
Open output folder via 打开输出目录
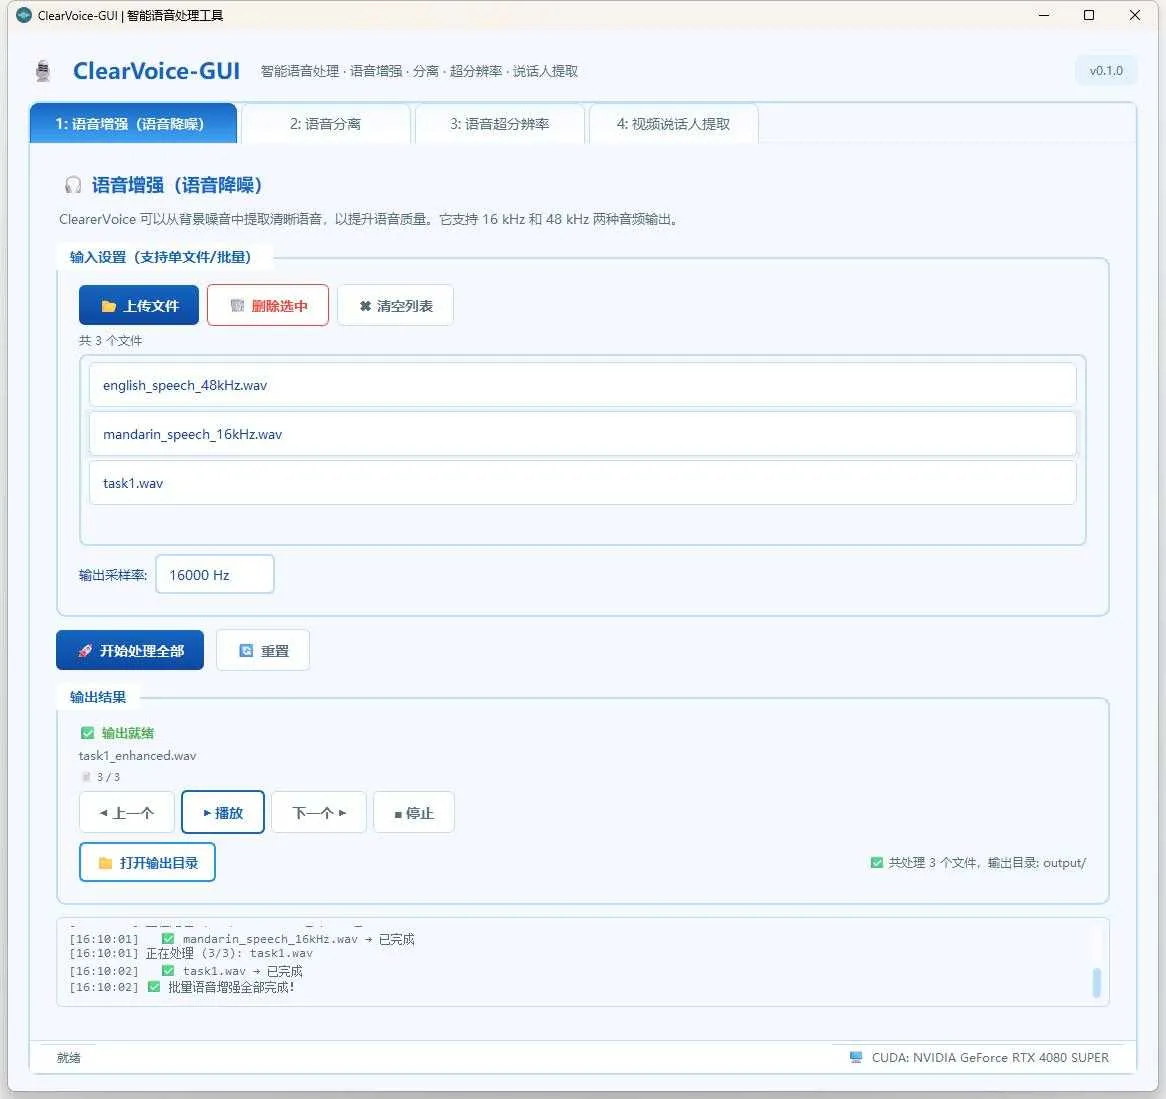[x=147, y=863]
